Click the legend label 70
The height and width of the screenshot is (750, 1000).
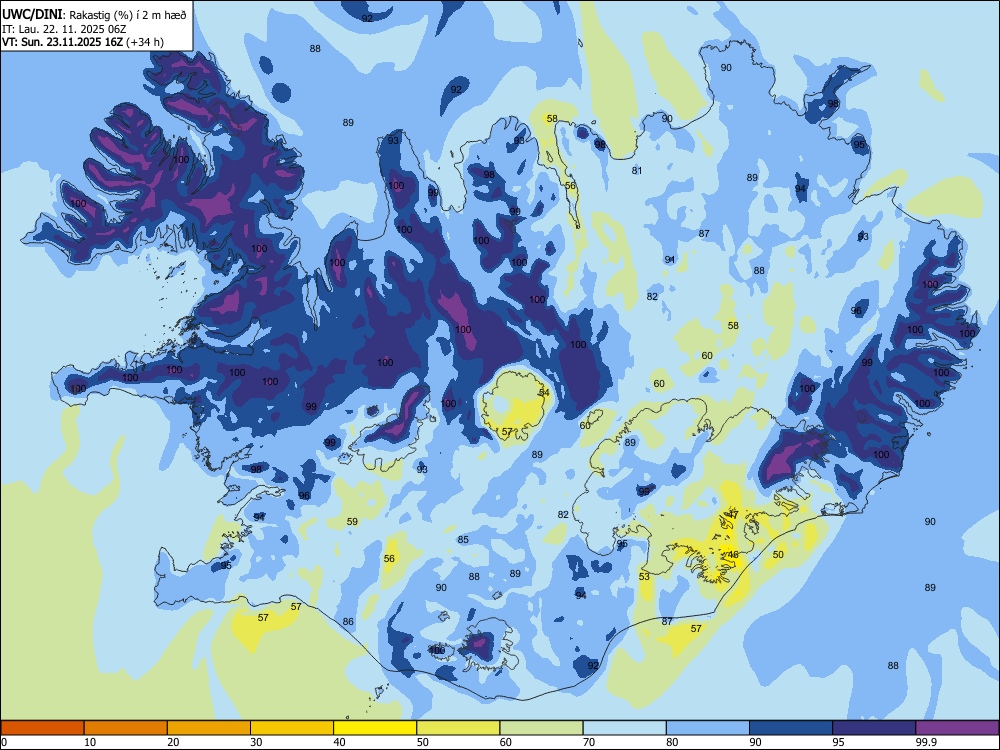point(589,742)
